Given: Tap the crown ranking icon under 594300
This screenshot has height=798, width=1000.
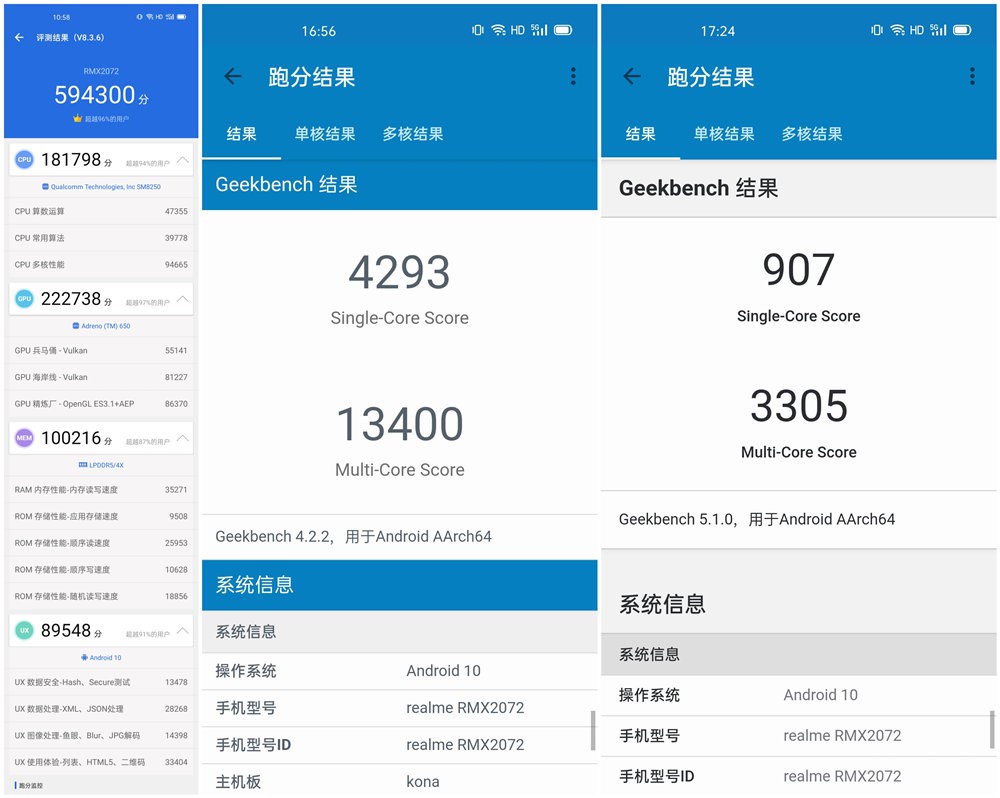Looking at the screenshot, I should pyautogui.click(x=77, y=118).
